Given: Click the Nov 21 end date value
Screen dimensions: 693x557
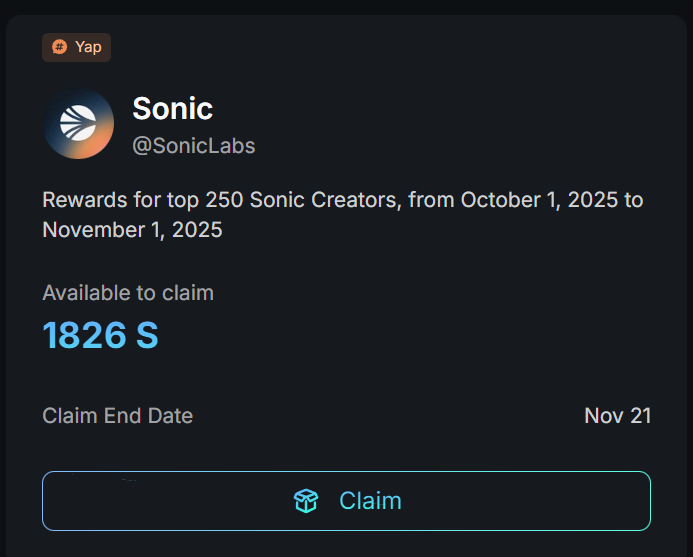Looking at the screenshot, I should (617, 416).
